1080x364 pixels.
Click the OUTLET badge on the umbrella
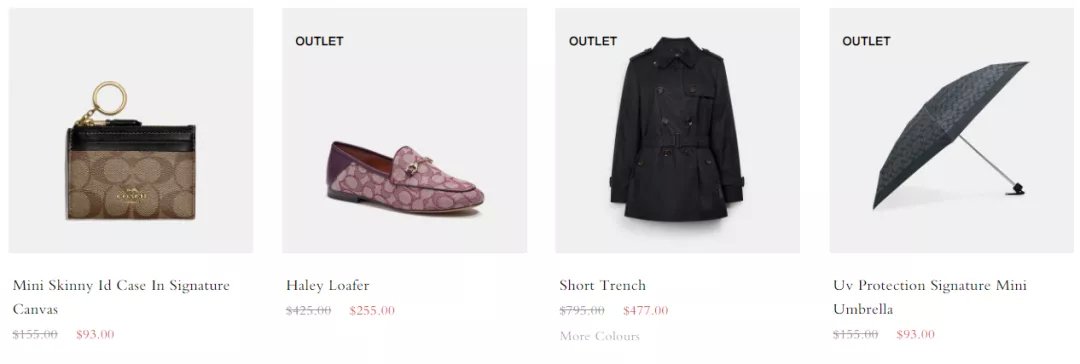click(866, 41)
